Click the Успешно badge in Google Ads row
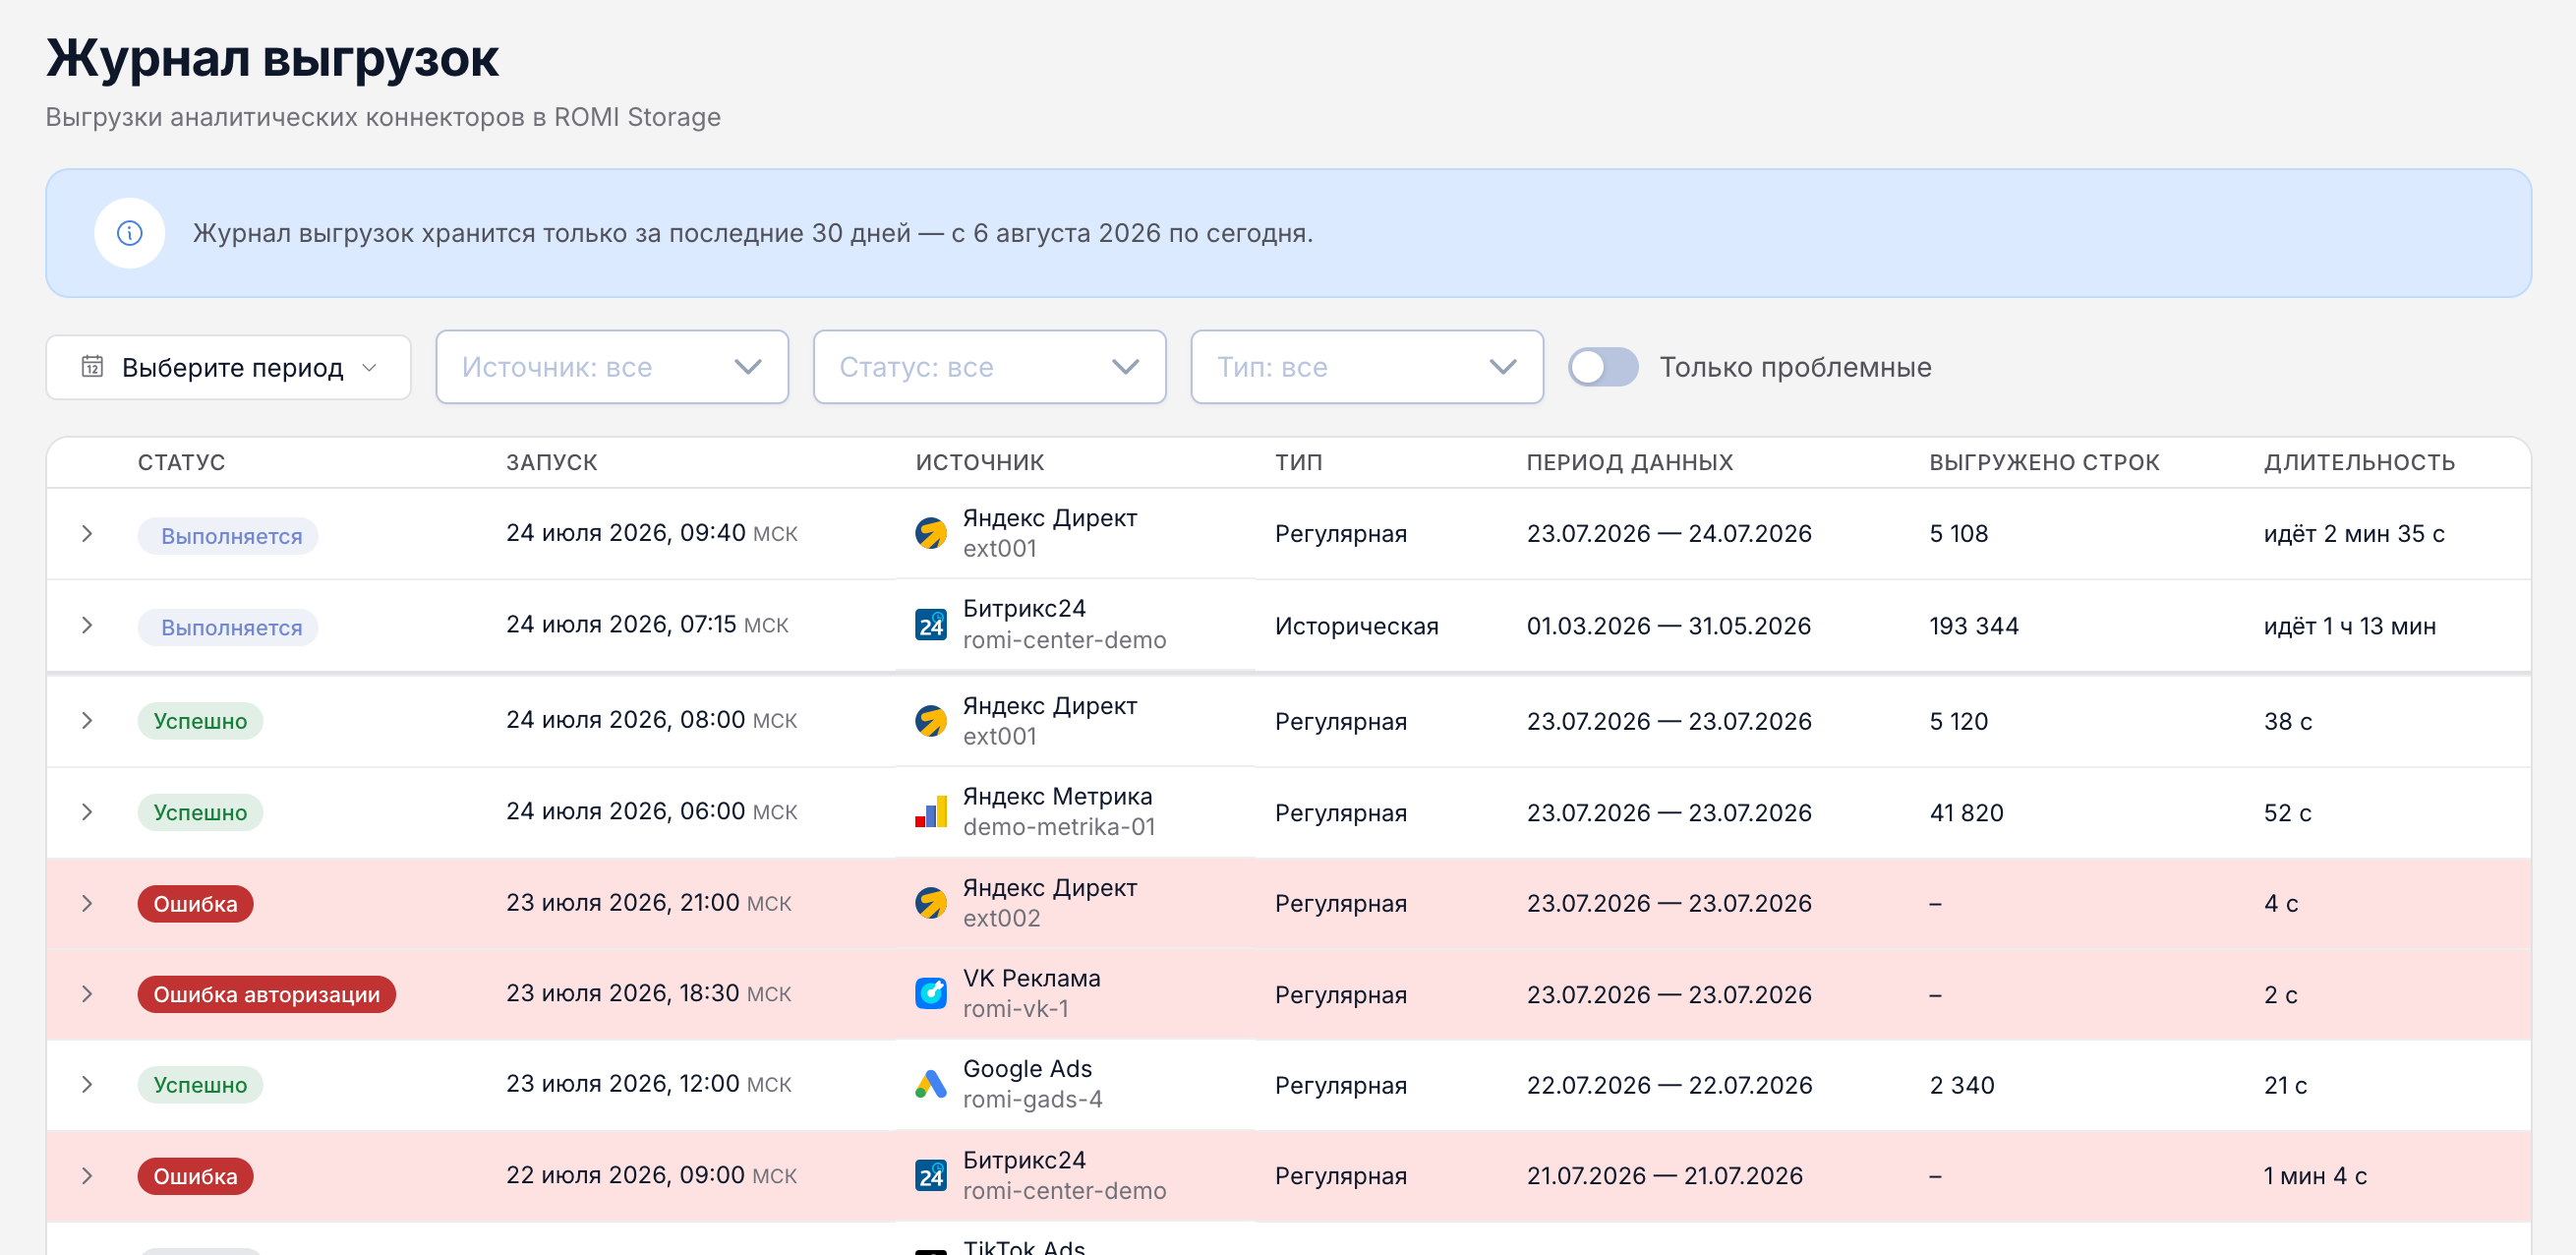 point(200,1085)
